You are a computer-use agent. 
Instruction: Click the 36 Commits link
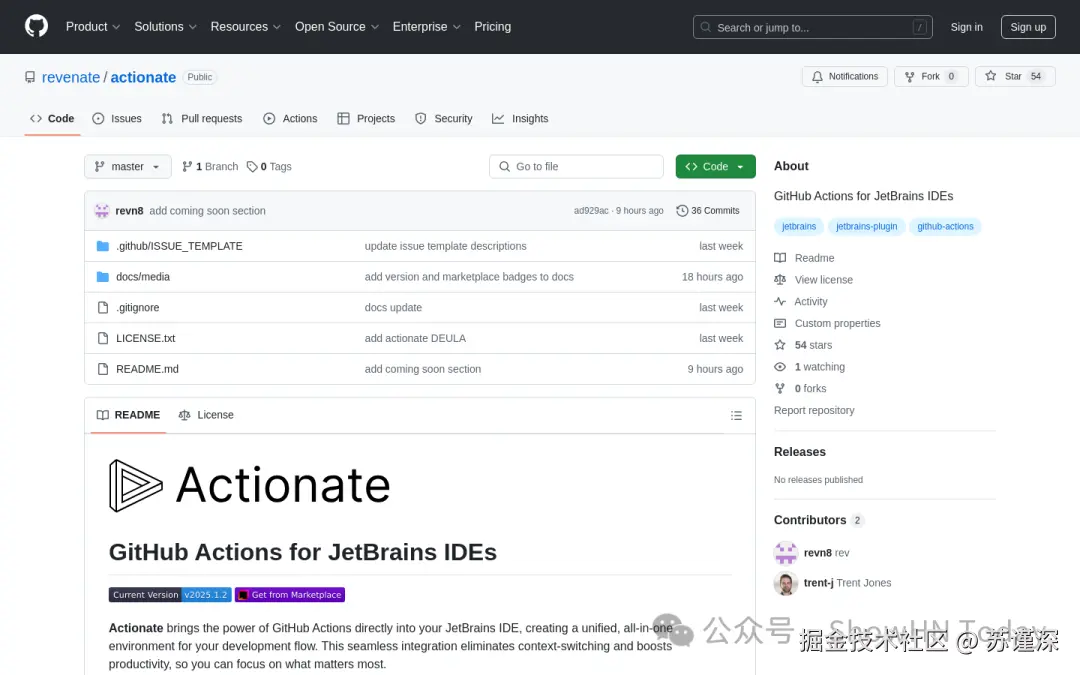click(708, 211)
